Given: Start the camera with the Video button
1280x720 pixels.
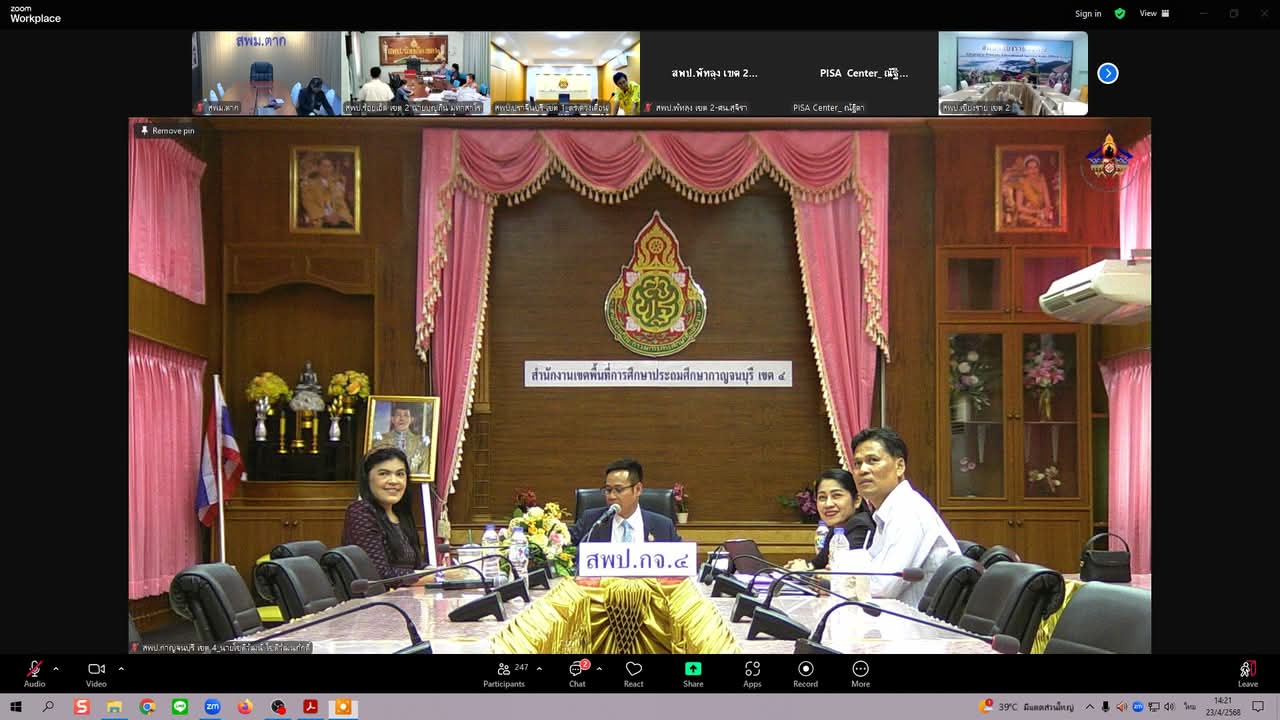Looking at the screenshot, I should 96,673.
